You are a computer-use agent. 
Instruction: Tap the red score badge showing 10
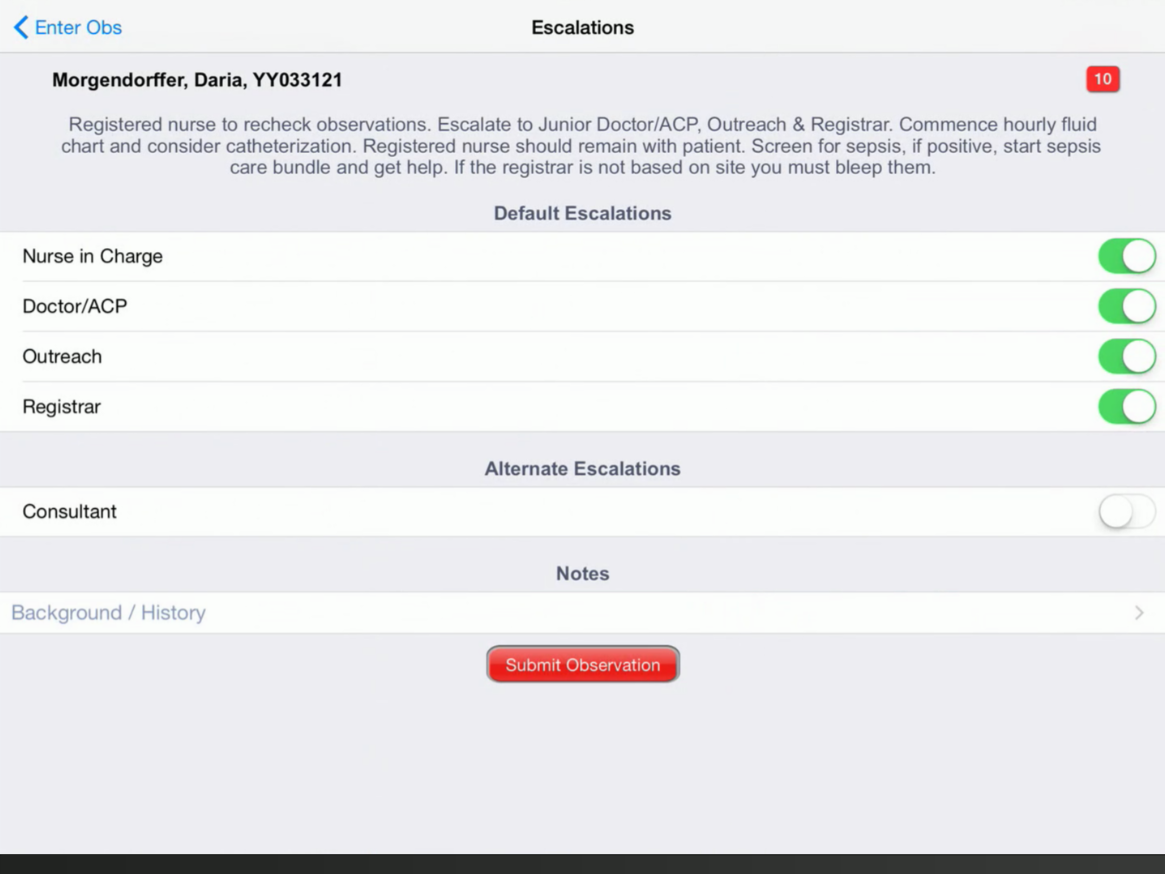pos(1102,80)
